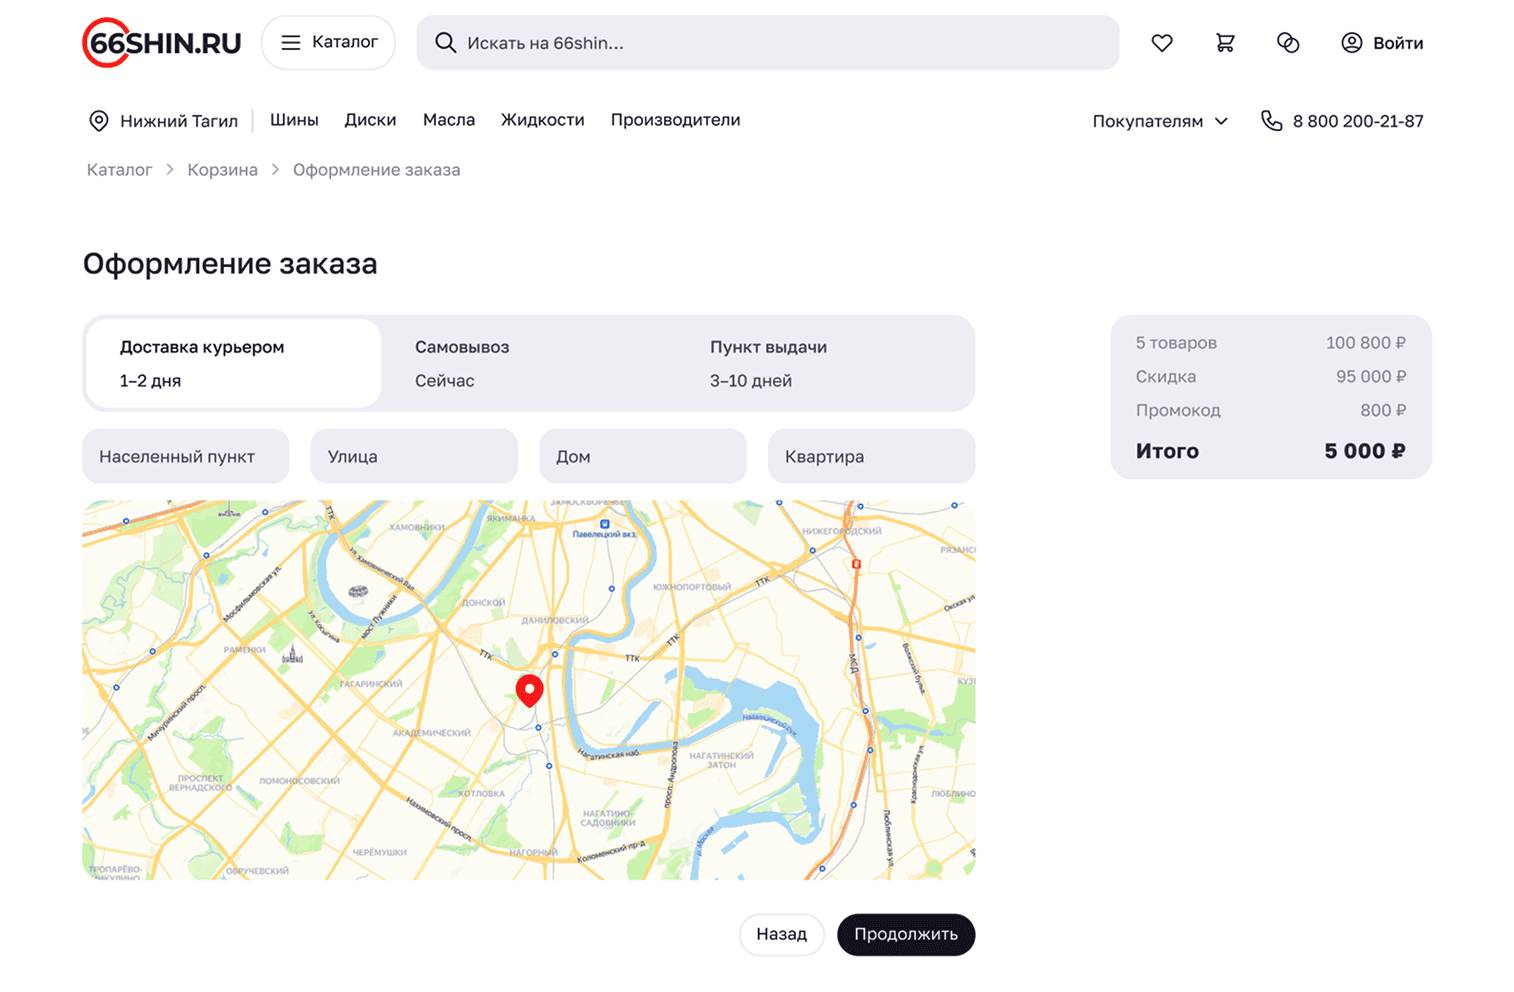Open the Жидкости menu item

(542, 120)
